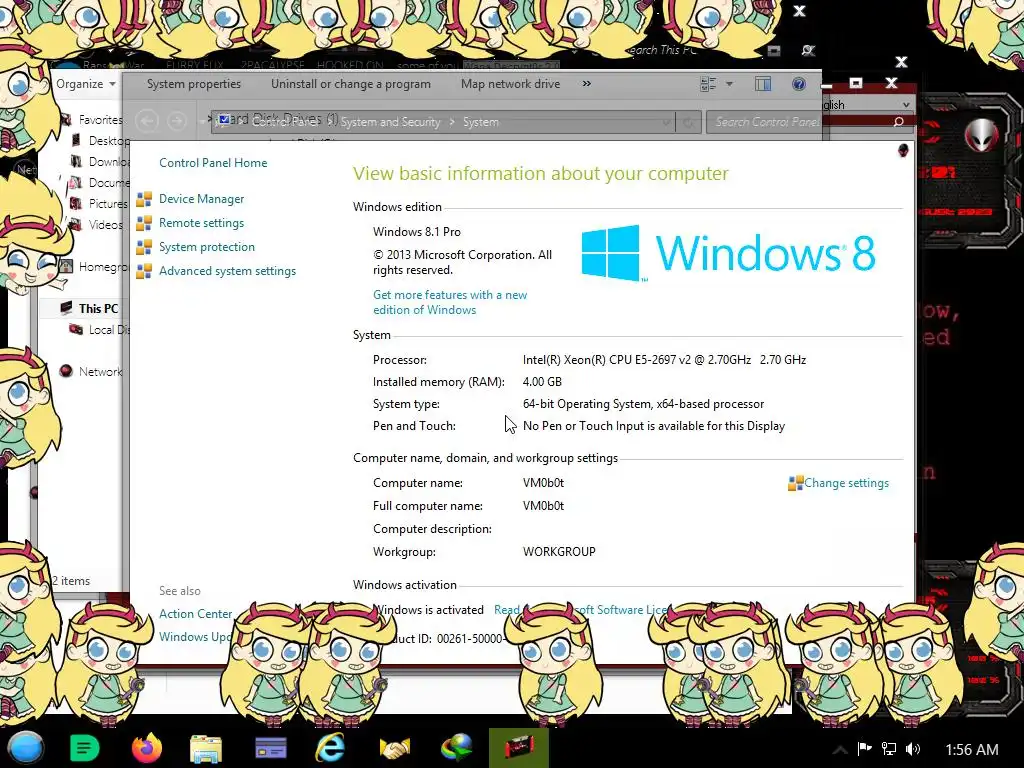Click Change settings for computer name

click(x=846, y=483)
